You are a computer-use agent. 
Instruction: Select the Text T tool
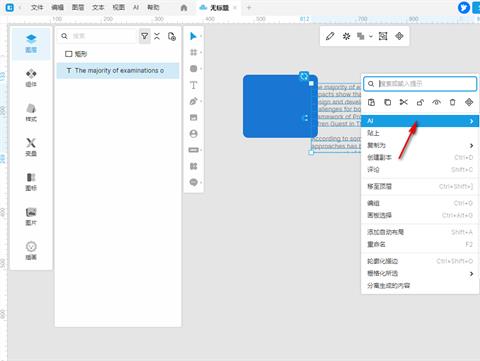click(x=193, y=85)
